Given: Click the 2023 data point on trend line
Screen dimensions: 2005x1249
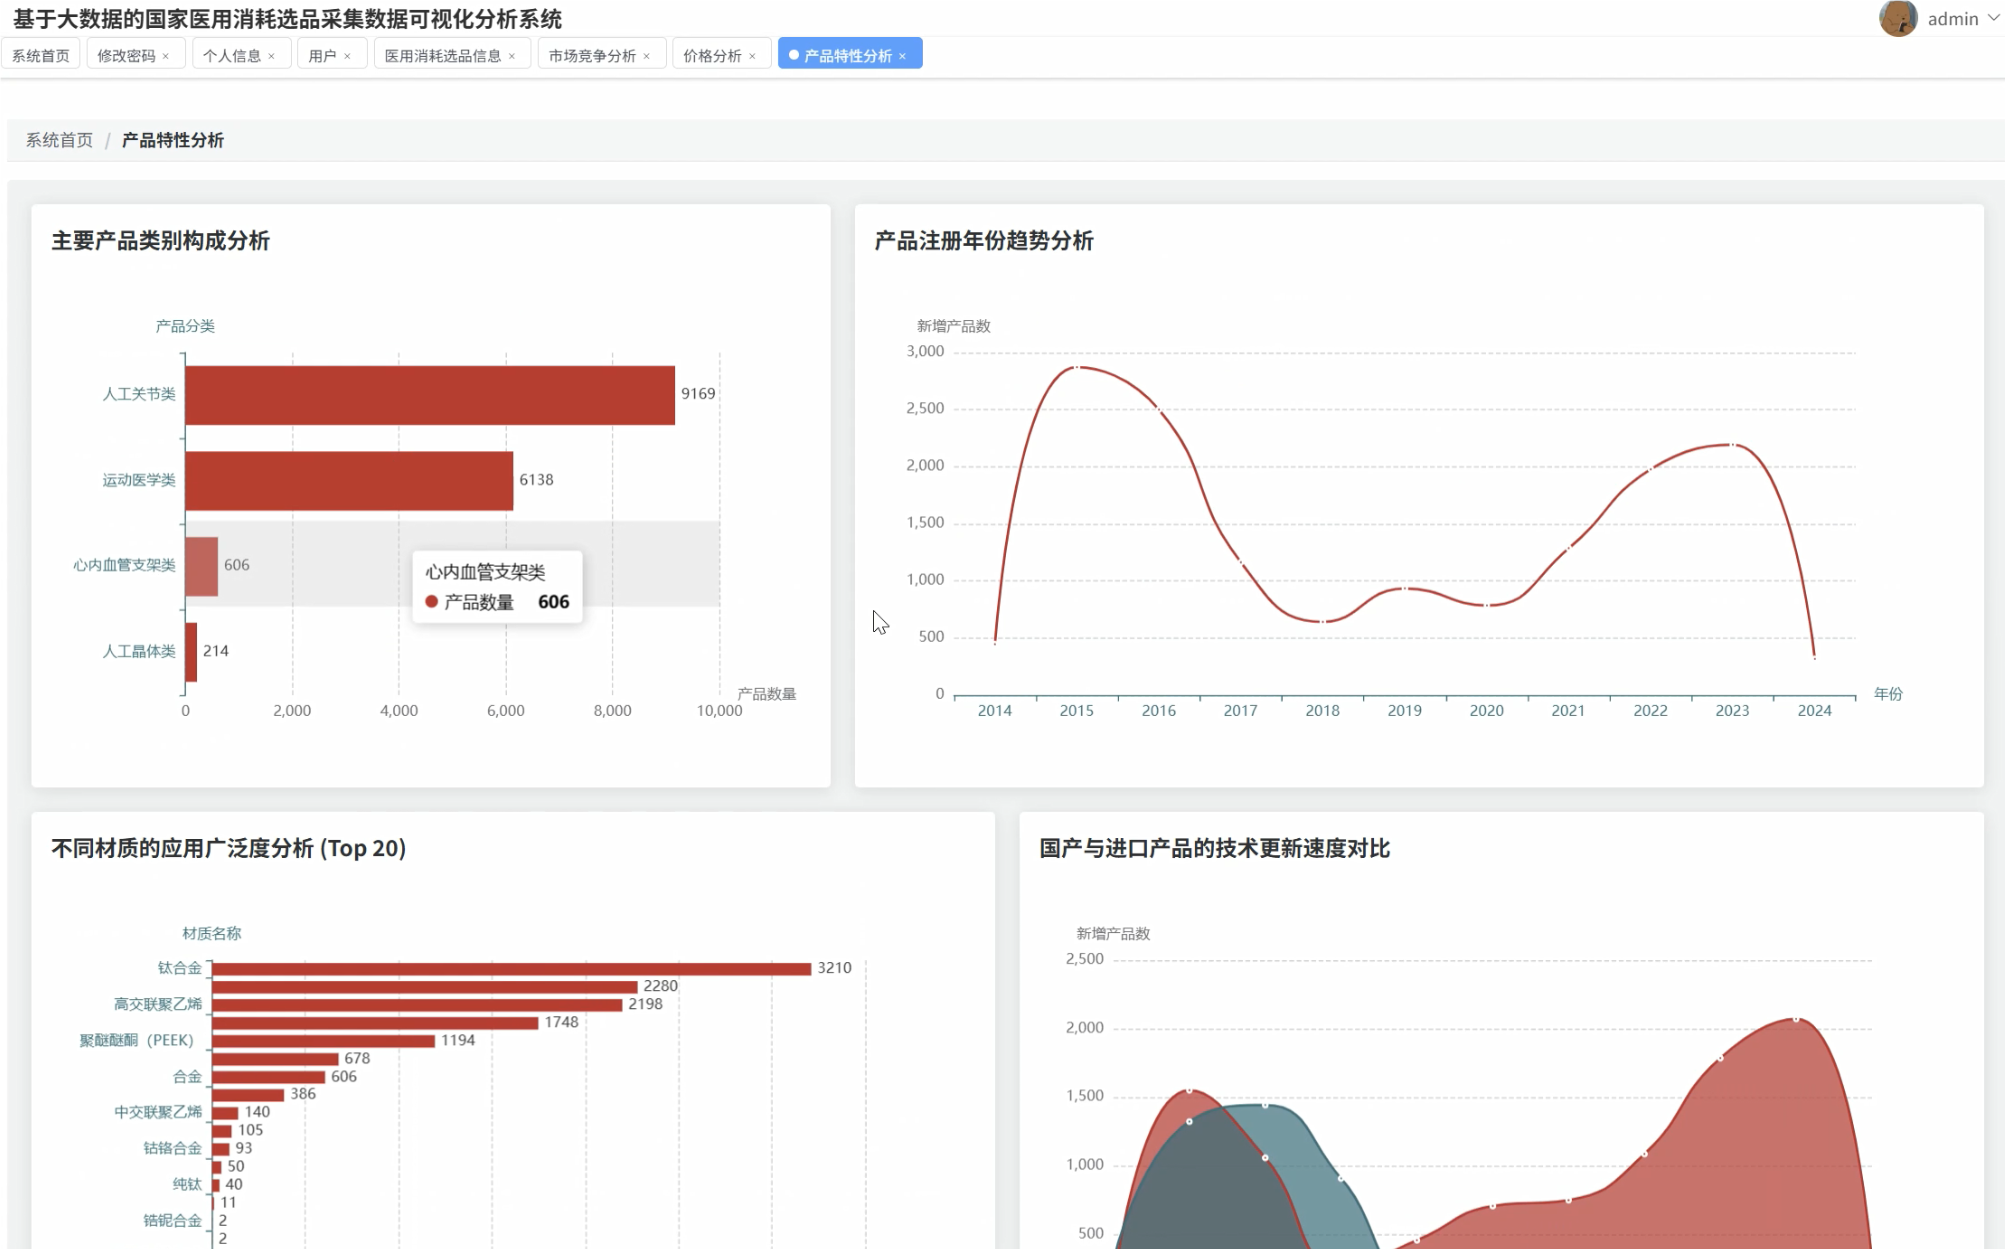Looking at the screenshot, I should 1732,445.
